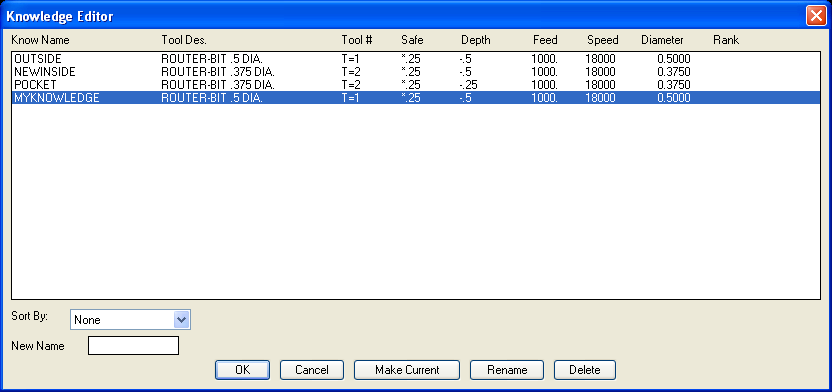832x392 pixels.
Task: Click speed 18000 in OUTSIDE row
Action: (x=601, y=59)
